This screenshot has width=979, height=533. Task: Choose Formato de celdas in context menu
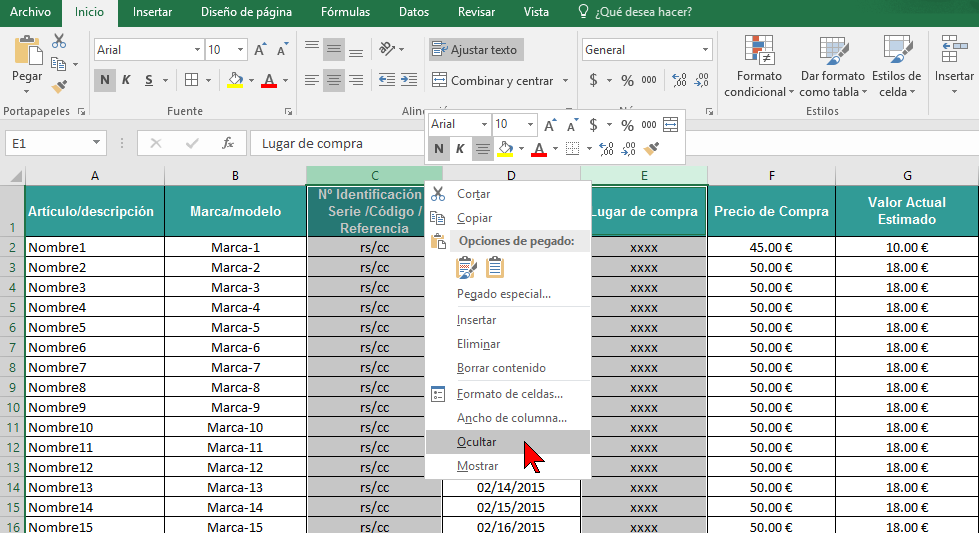point(508,394)
